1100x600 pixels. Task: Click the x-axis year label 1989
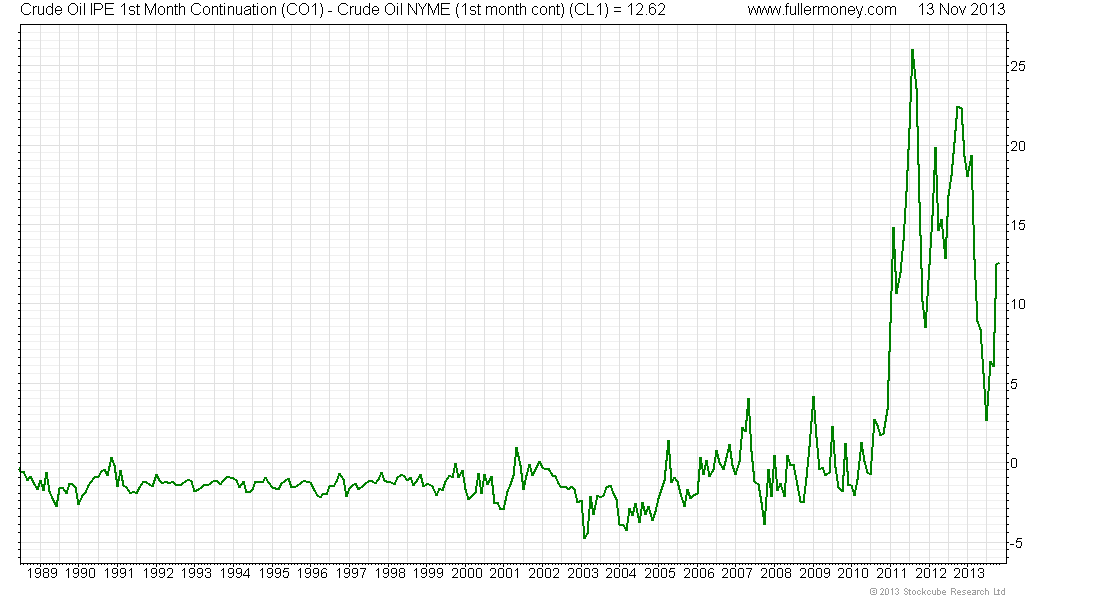(41, 573)
